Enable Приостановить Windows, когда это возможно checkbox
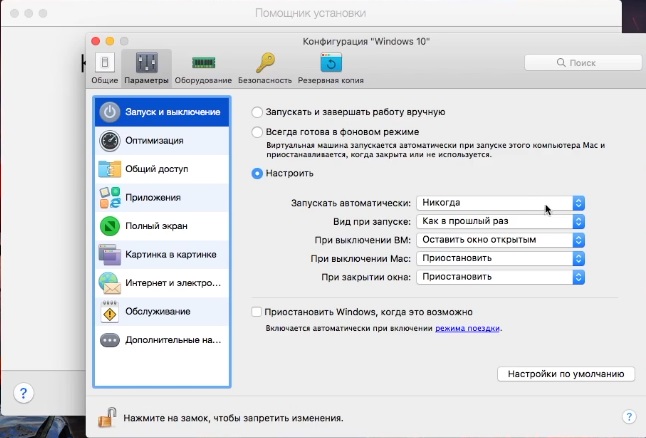This screenshot has height=438, width=646. point(258,312)
